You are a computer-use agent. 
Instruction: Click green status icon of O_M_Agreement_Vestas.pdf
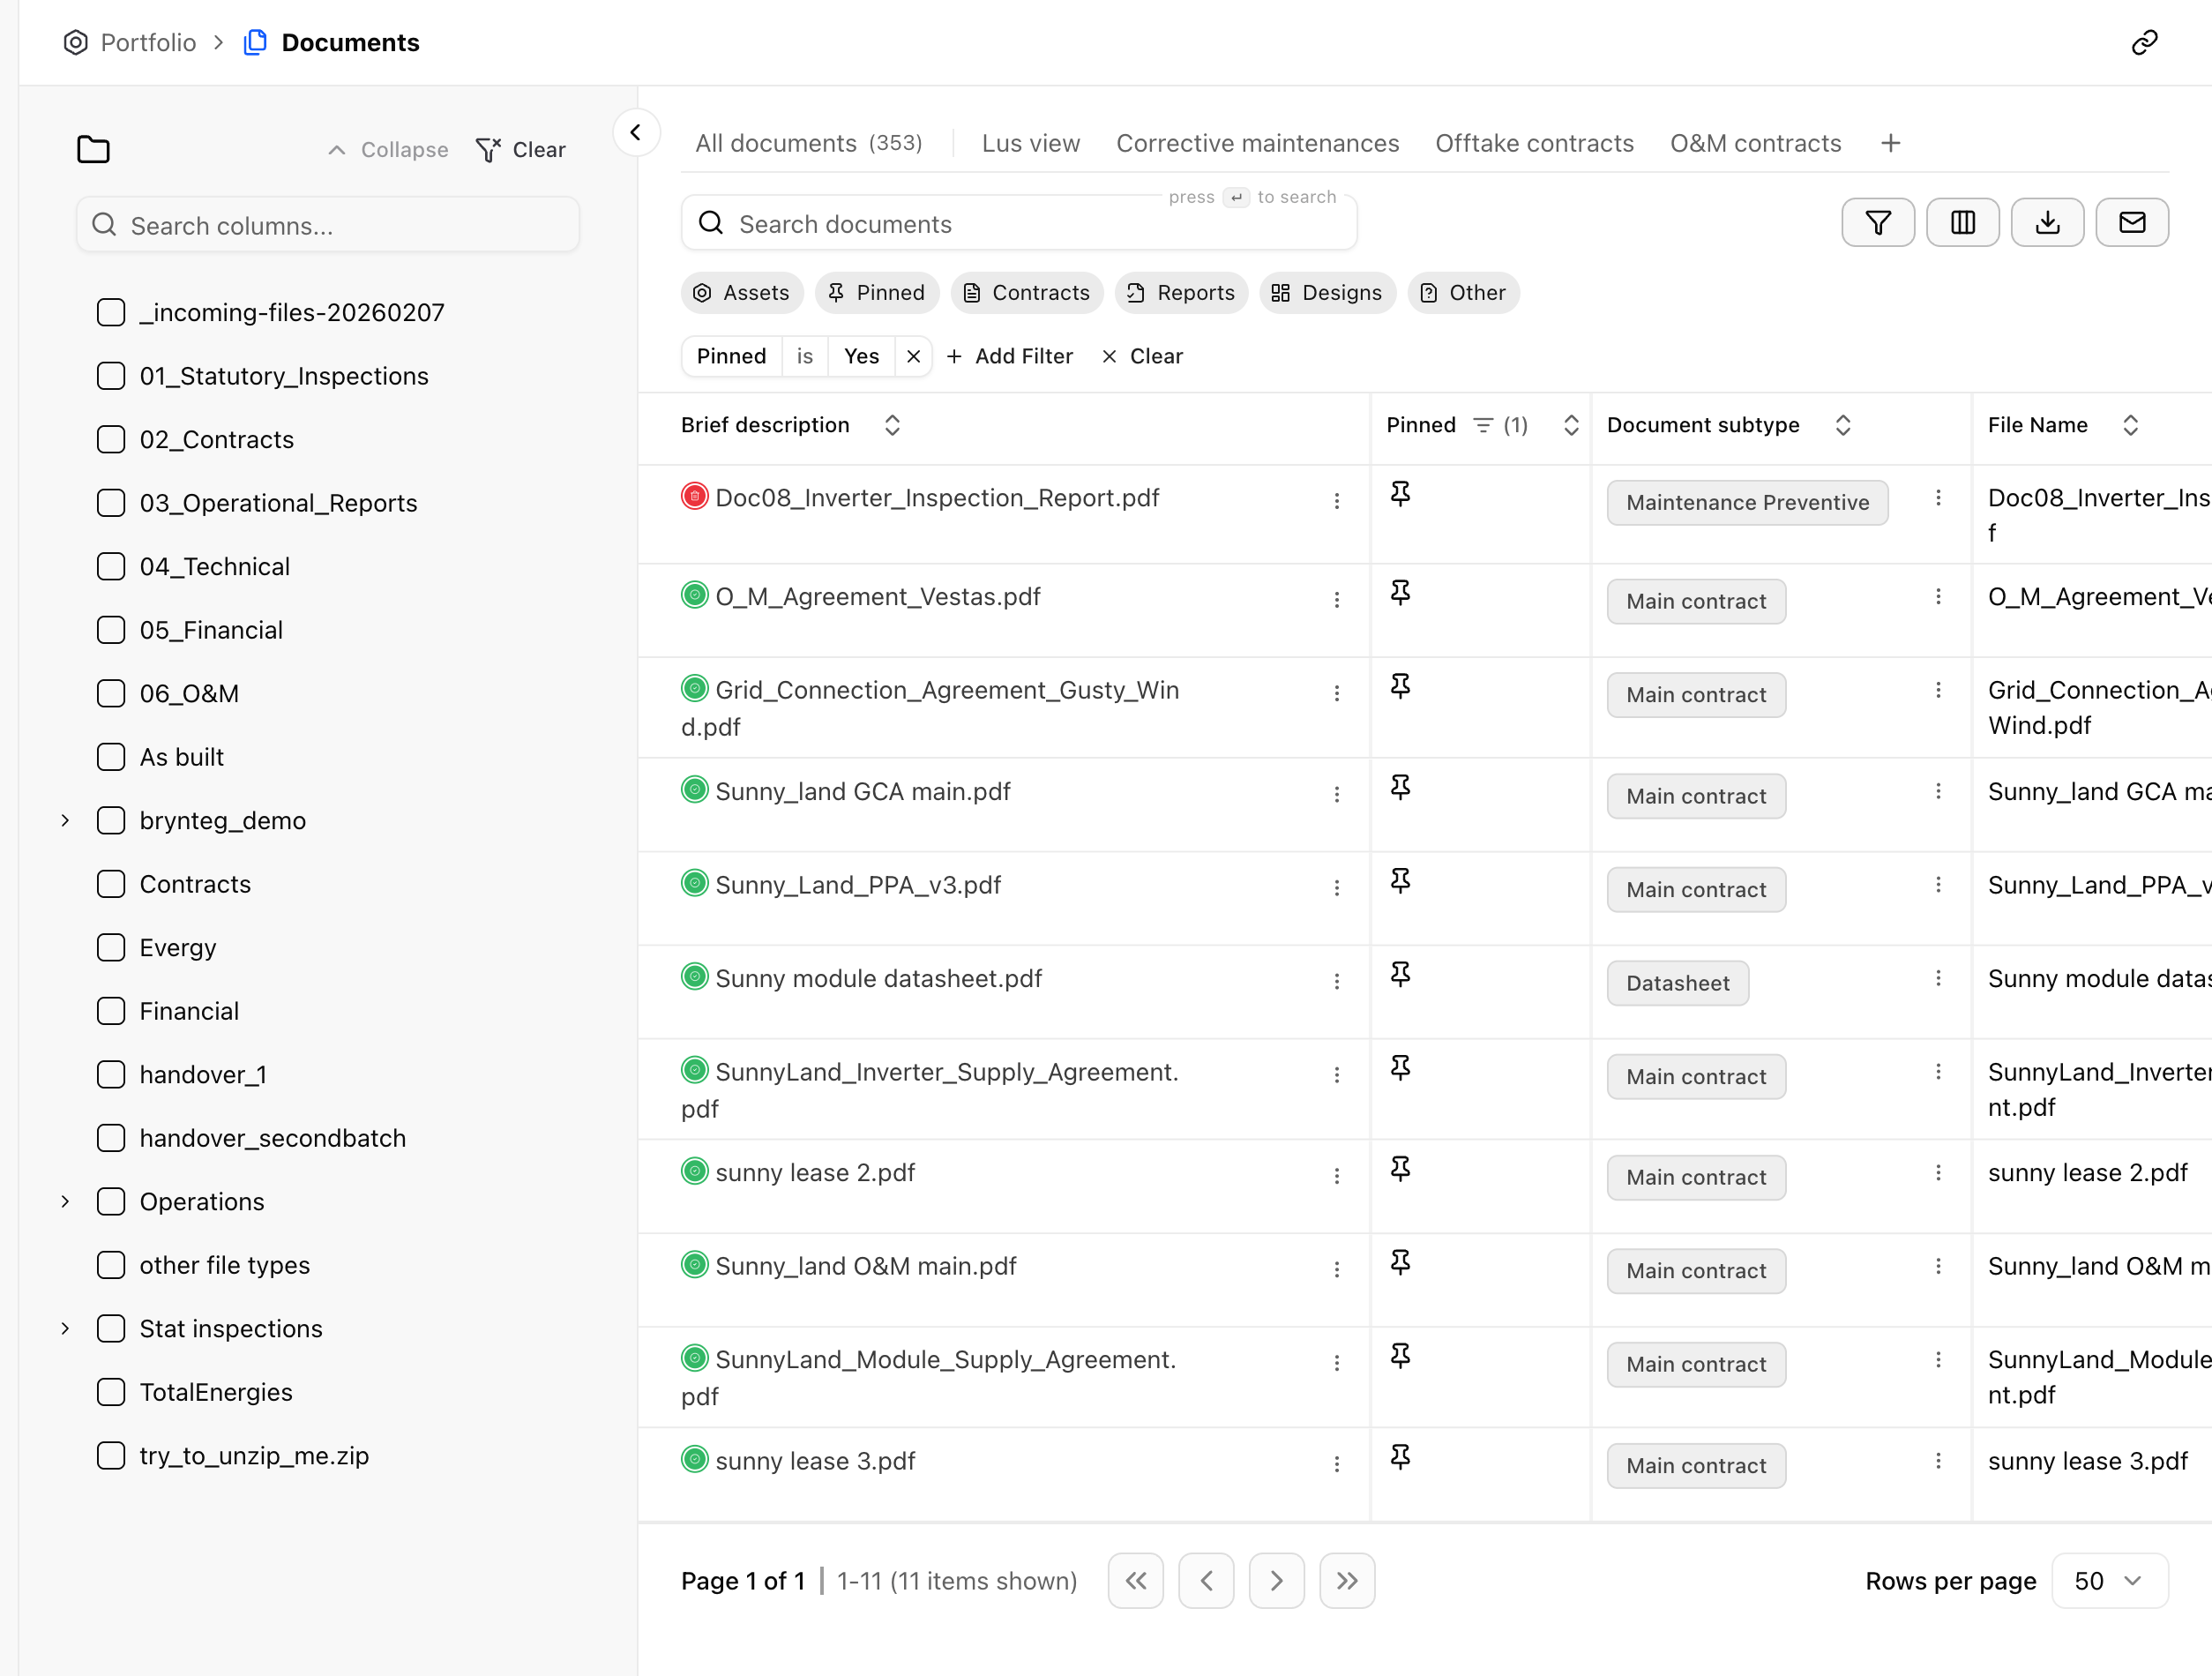[694, 595]
